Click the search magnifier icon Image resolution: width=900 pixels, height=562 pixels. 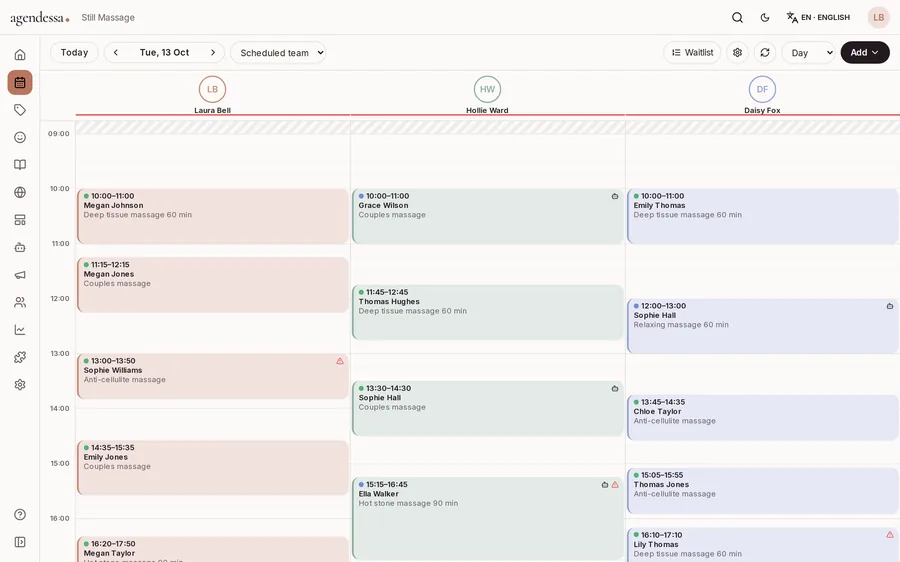click(738, 18)
